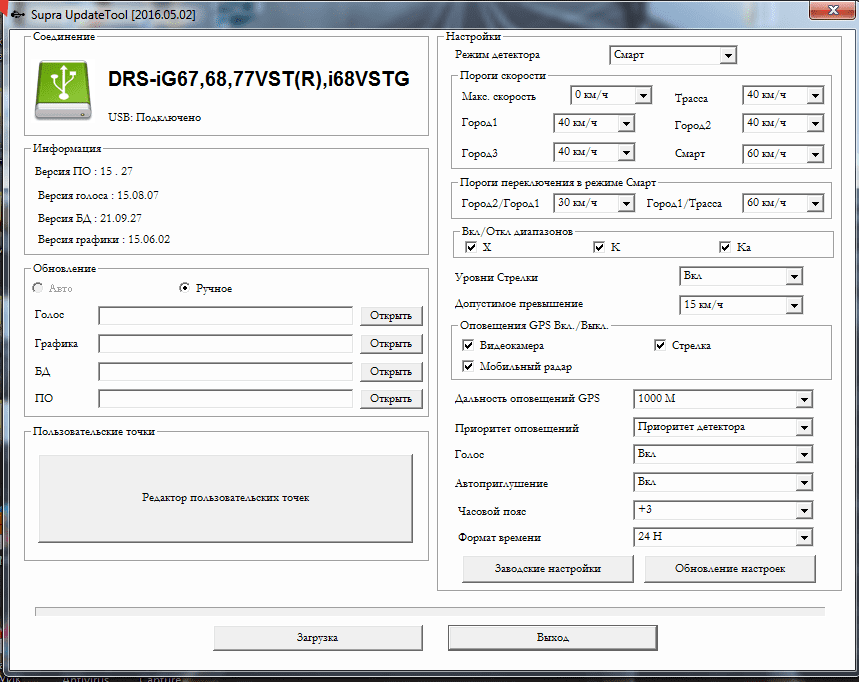Click Открыть button for the БД file
The height and width of the screenshot is (682, 859).
[390, 371]
